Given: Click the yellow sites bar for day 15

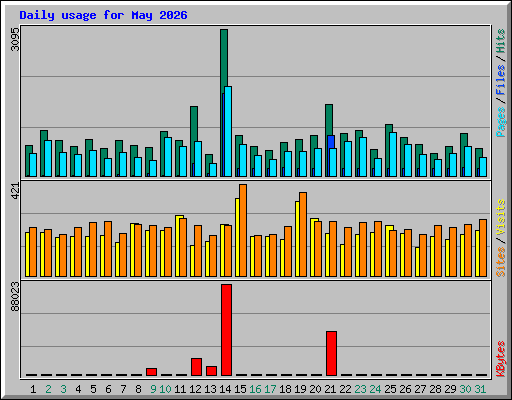Looking at the screenshot, I should click(x=237, y=237).
